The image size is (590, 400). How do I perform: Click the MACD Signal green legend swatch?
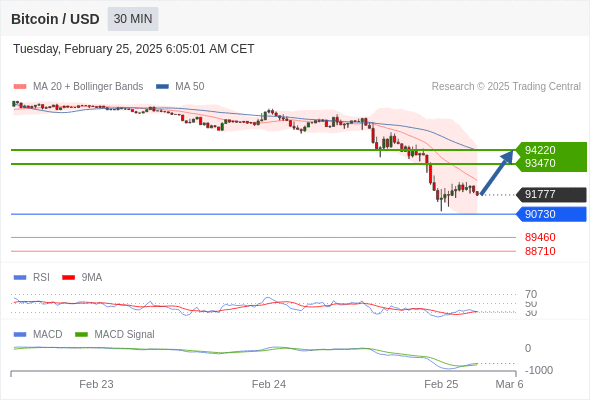pos(81,334)
